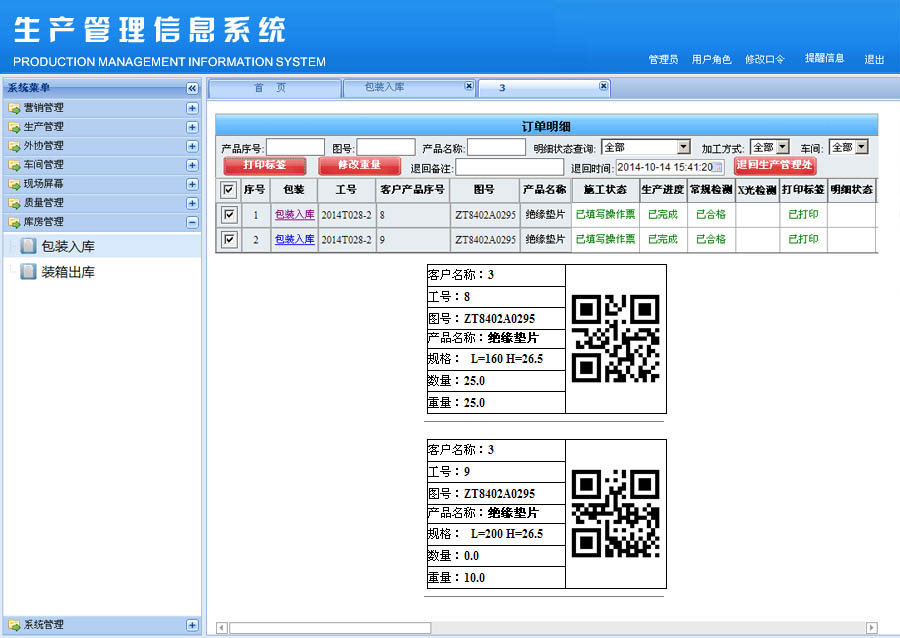Uncheck the checkbox for row 2

[x=229, y=240]
